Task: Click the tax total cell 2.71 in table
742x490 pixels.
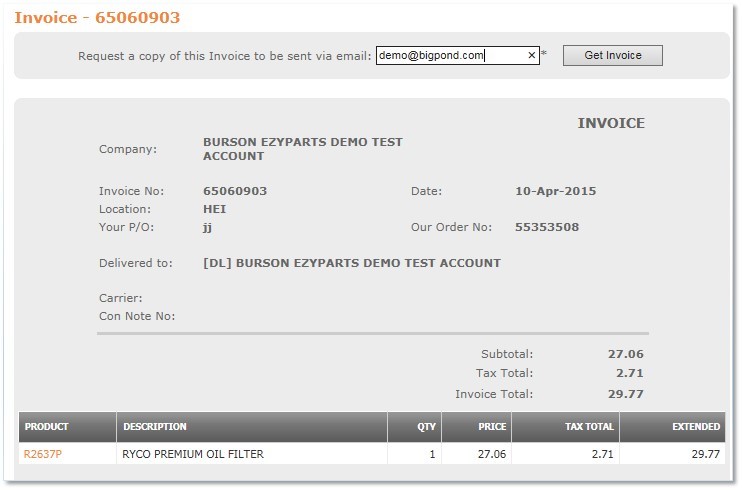Action: tap(565, 454)
